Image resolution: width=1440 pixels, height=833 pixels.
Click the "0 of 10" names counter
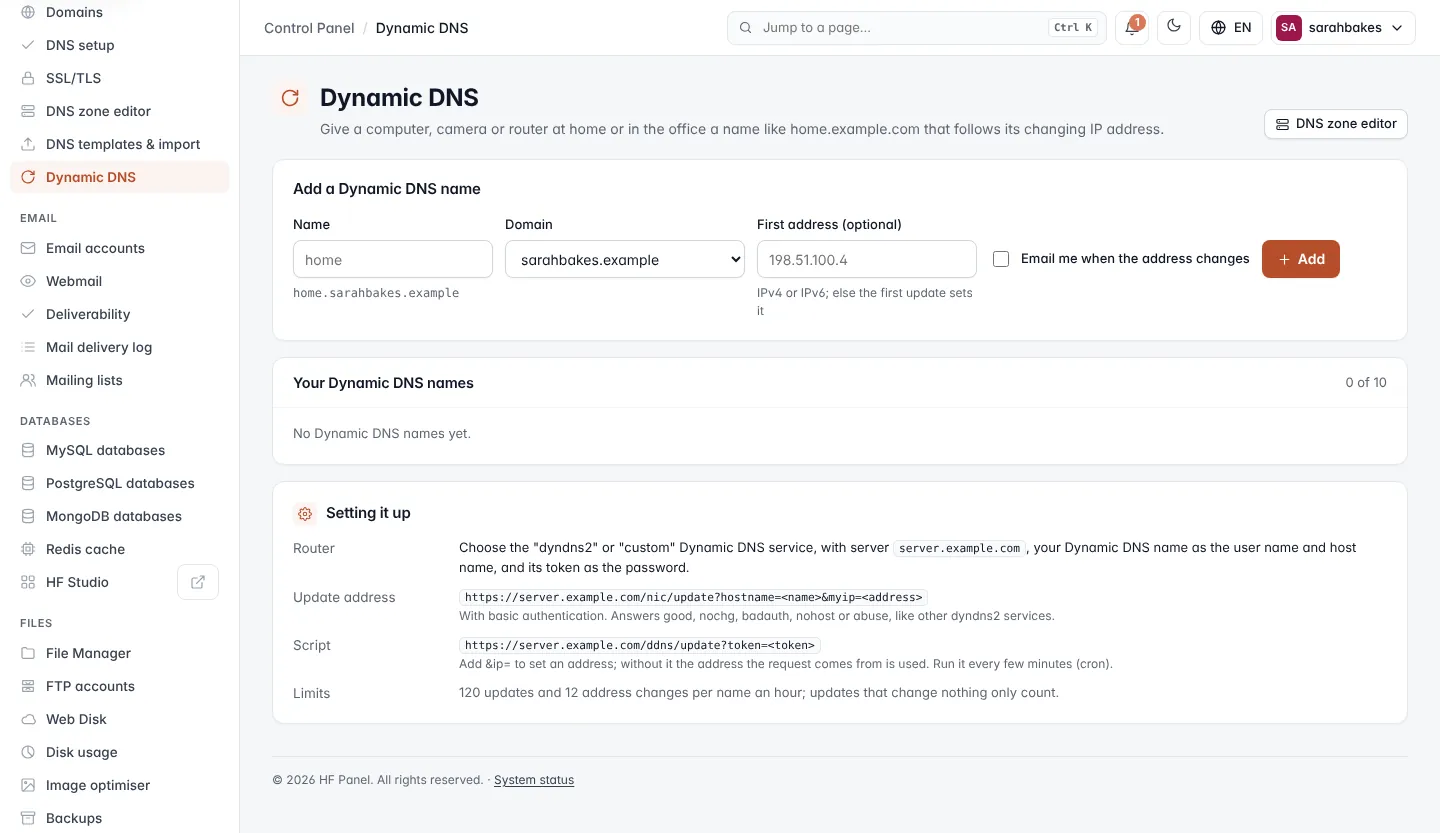pyautogui.click(x=1366, y=383)
